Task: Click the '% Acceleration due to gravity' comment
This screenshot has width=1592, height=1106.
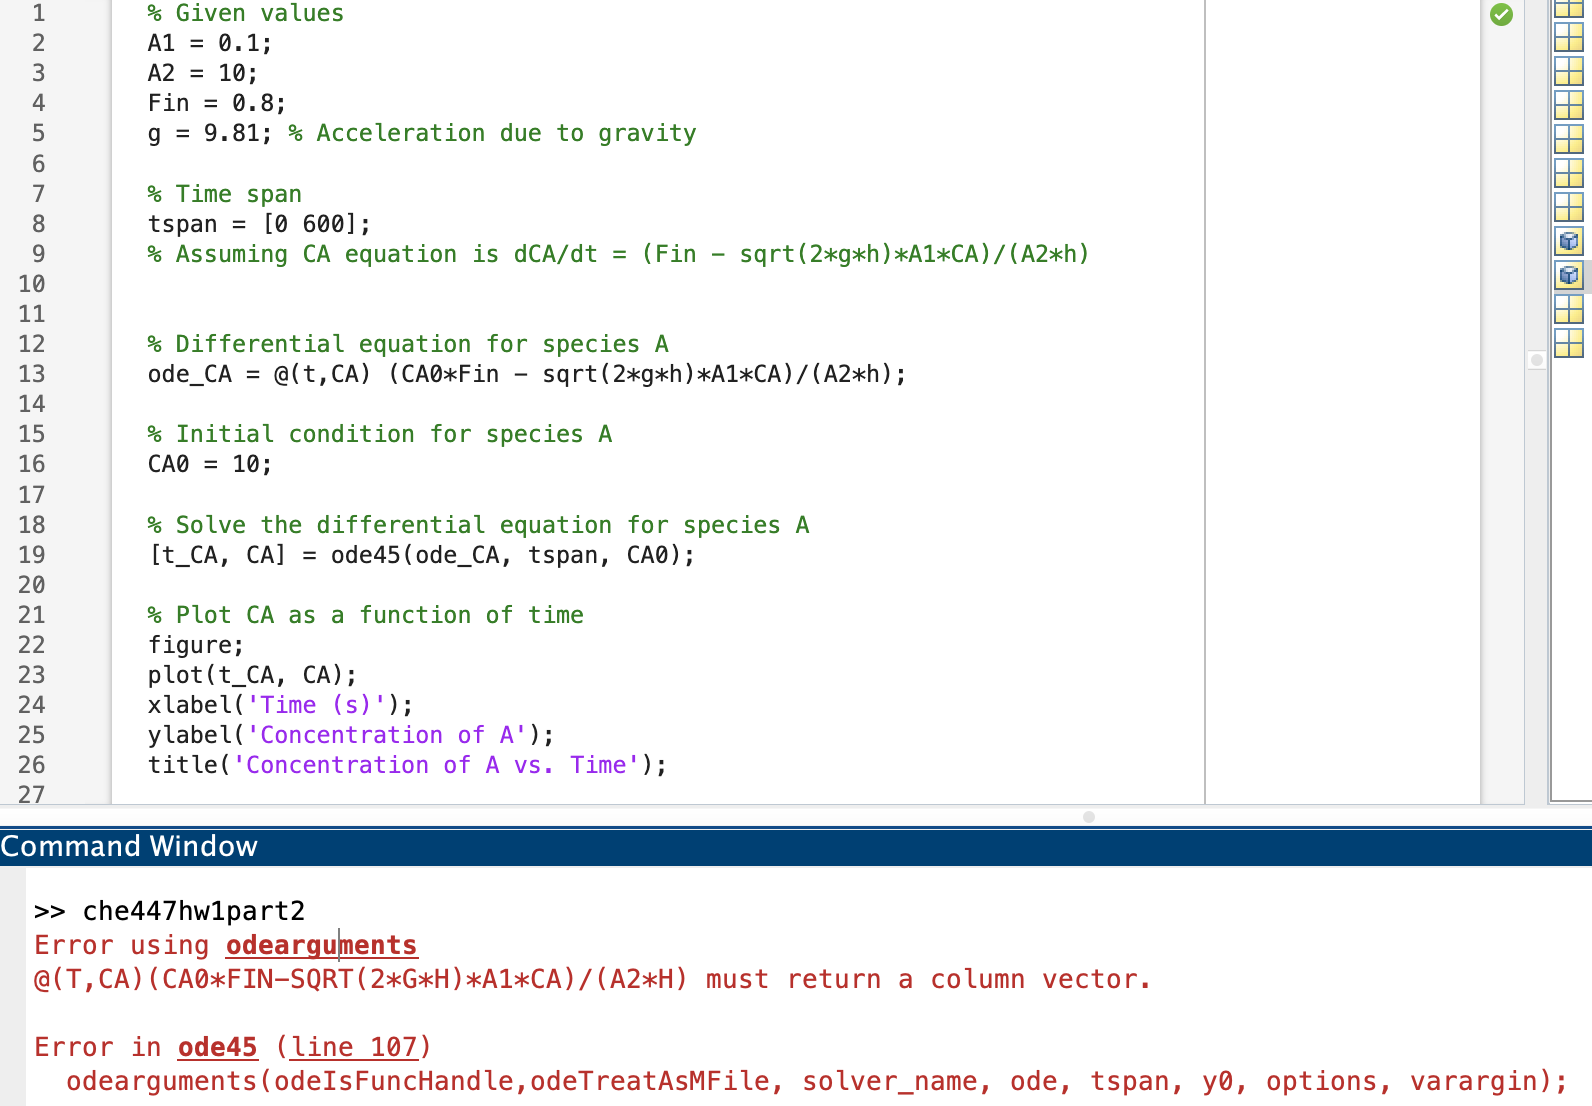Action: pyautogui.click(x=492, y=133)
